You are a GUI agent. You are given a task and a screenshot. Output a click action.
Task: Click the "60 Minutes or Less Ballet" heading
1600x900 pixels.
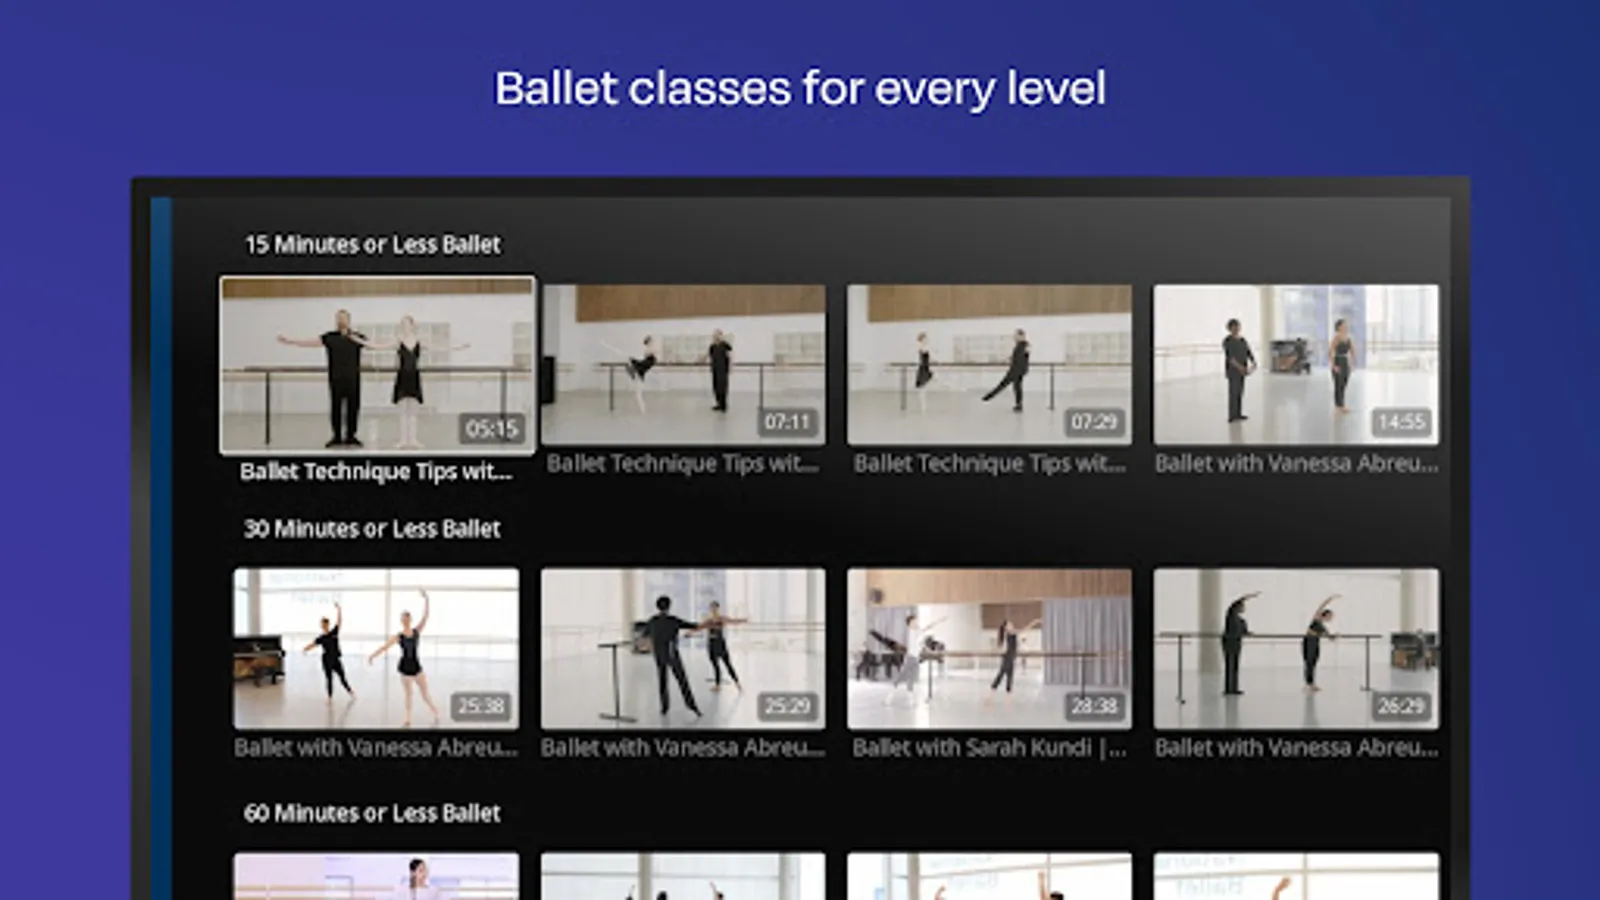[372, 813]
